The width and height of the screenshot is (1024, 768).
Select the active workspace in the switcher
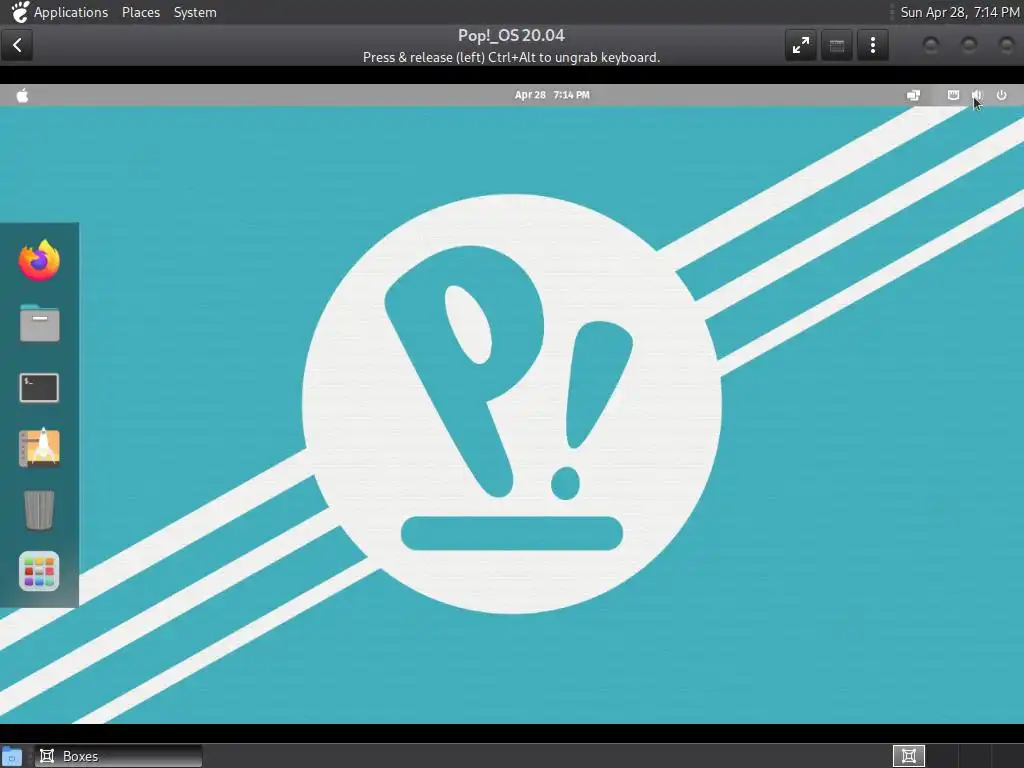tap(909, 756)
